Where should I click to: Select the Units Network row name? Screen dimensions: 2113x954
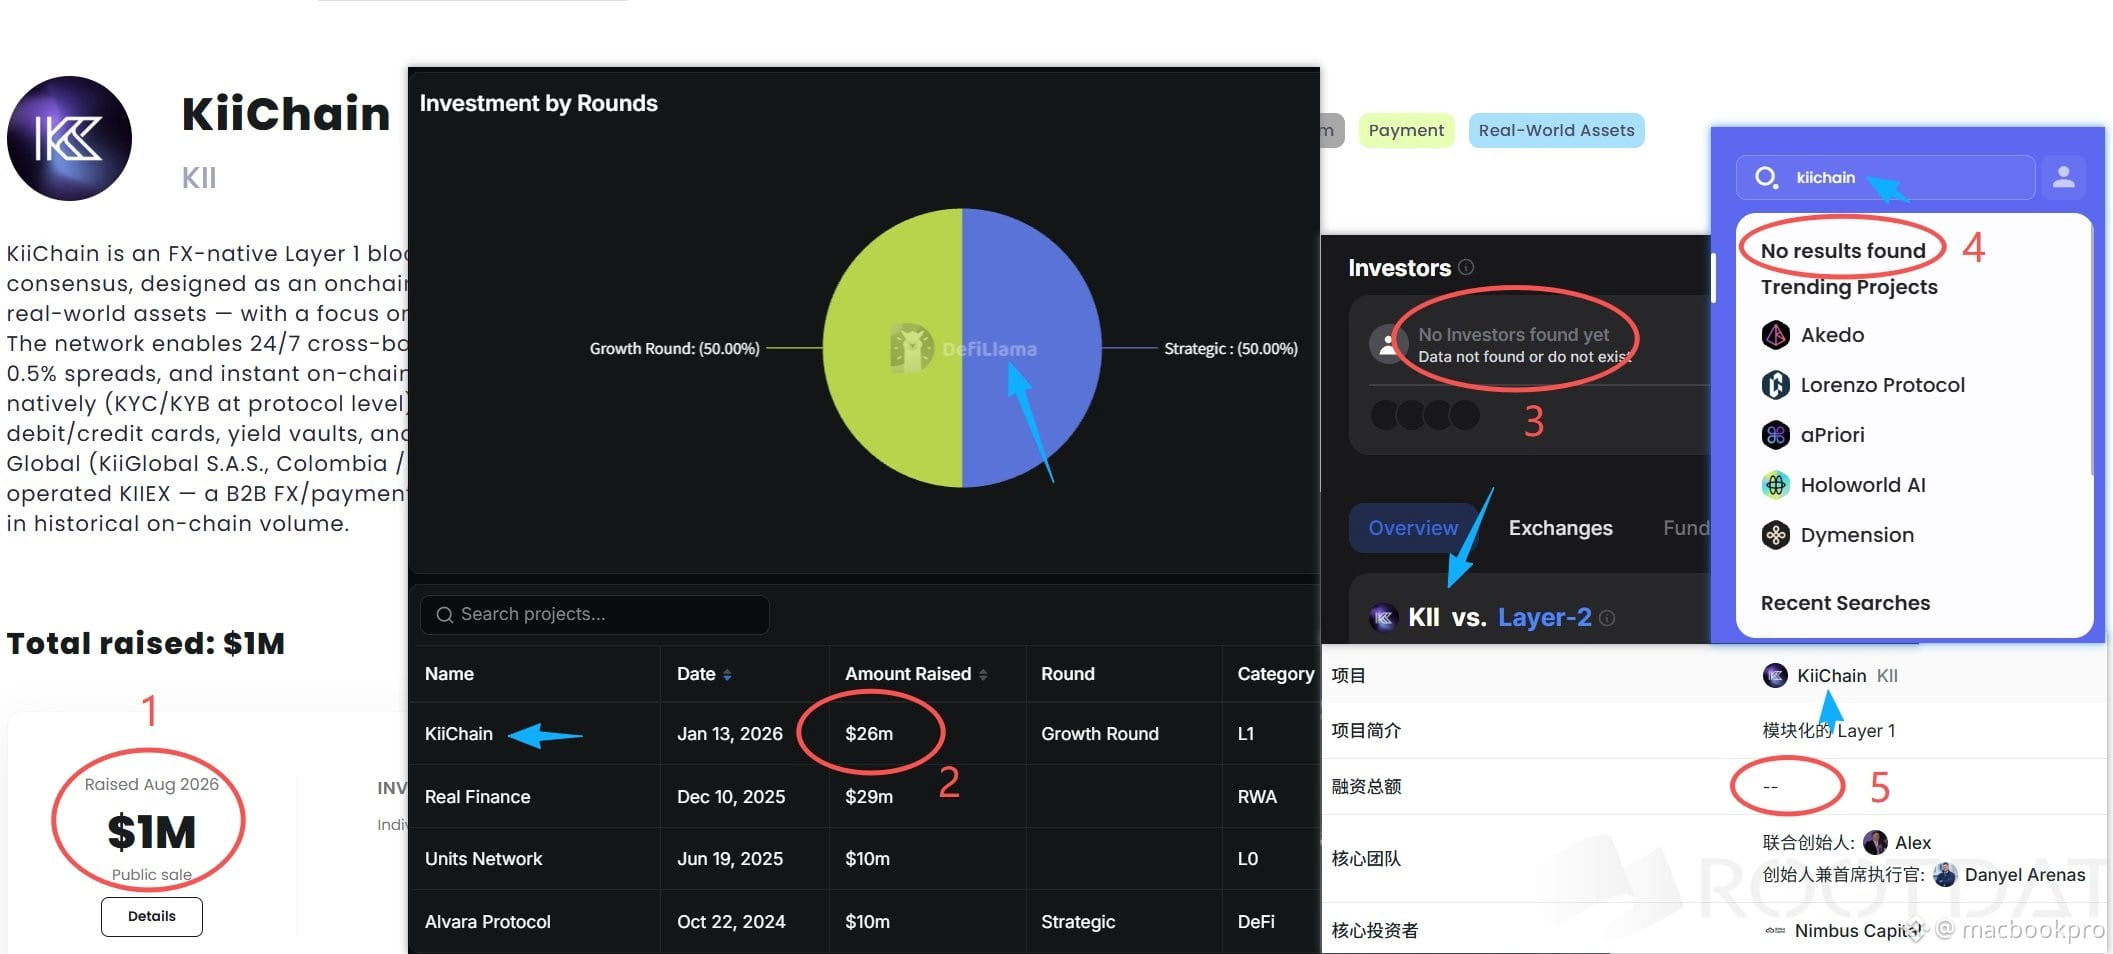pos(484,859)
